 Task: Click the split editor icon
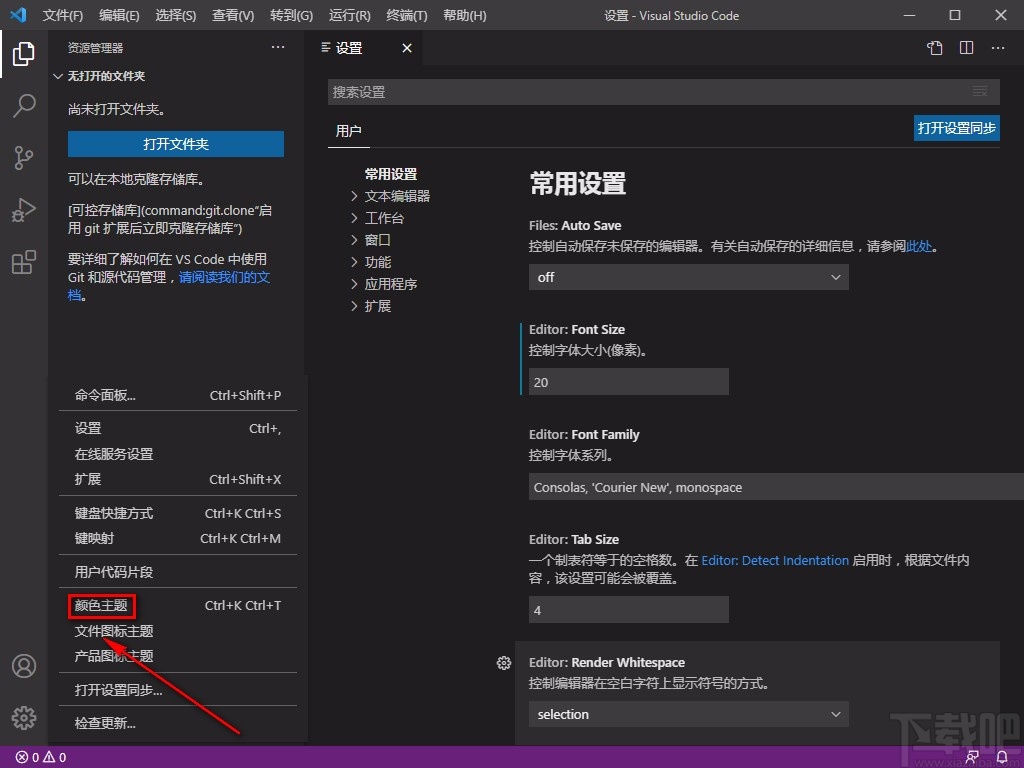tap(967, 48)
